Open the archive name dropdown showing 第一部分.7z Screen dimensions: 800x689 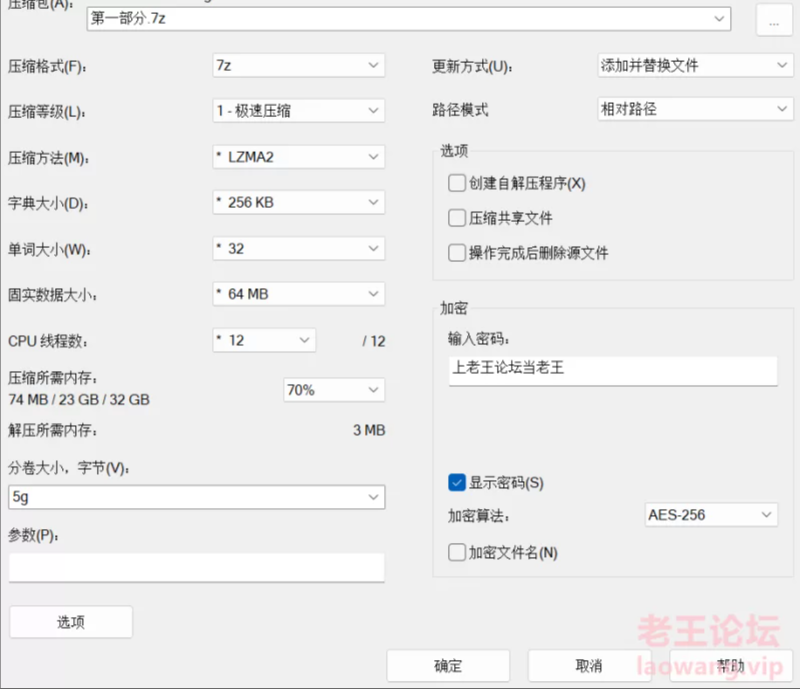pyautogui.click(x=408, y=19)
